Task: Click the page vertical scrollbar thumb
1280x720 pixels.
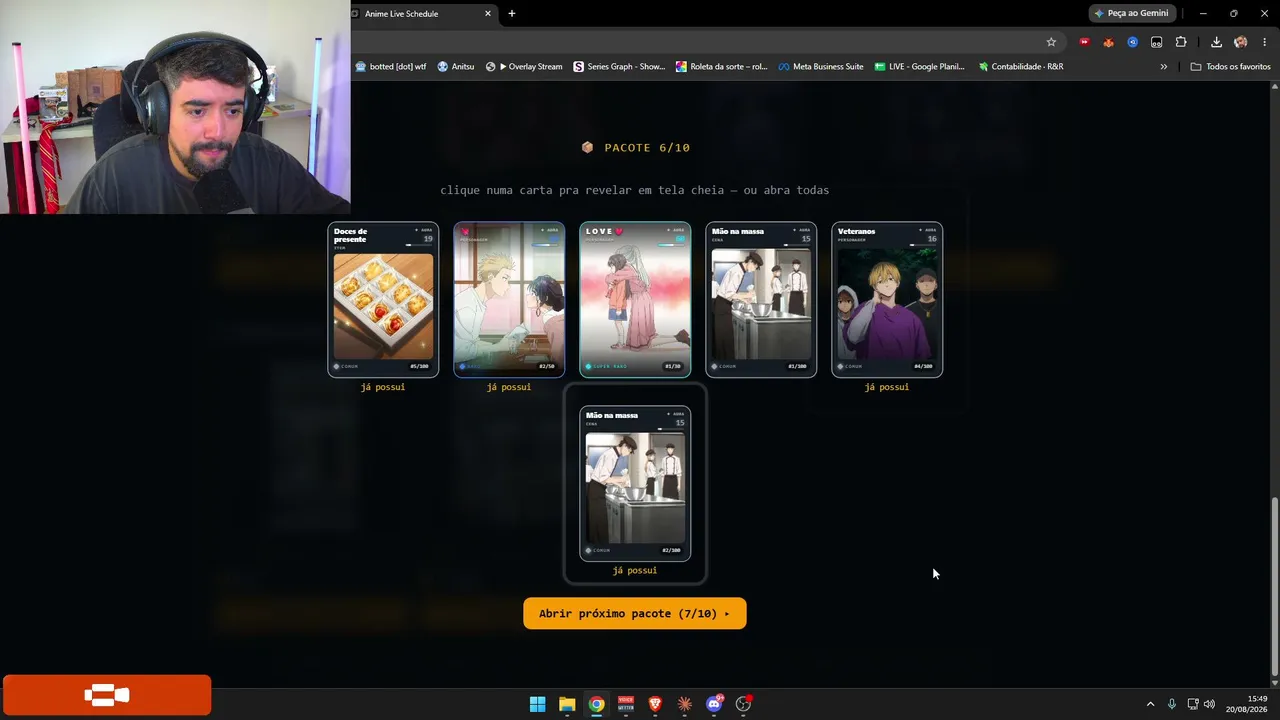Action: click(x=1274, y=586)
